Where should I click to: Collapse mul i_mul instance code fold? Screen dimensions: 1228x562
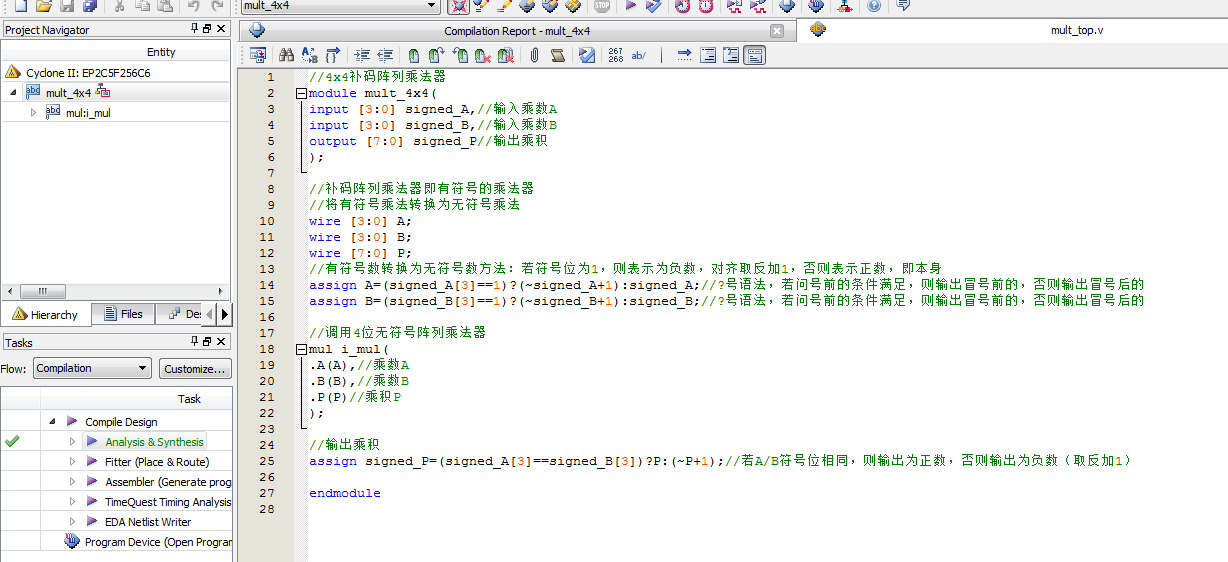tap(301, 349)
